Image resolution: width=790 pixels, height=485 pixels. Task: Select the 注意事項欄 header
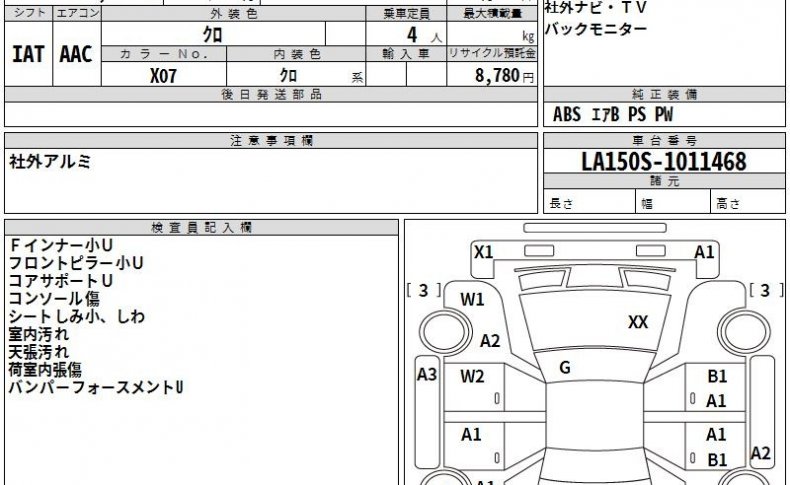pyautogui.click(x=271, y=141)
